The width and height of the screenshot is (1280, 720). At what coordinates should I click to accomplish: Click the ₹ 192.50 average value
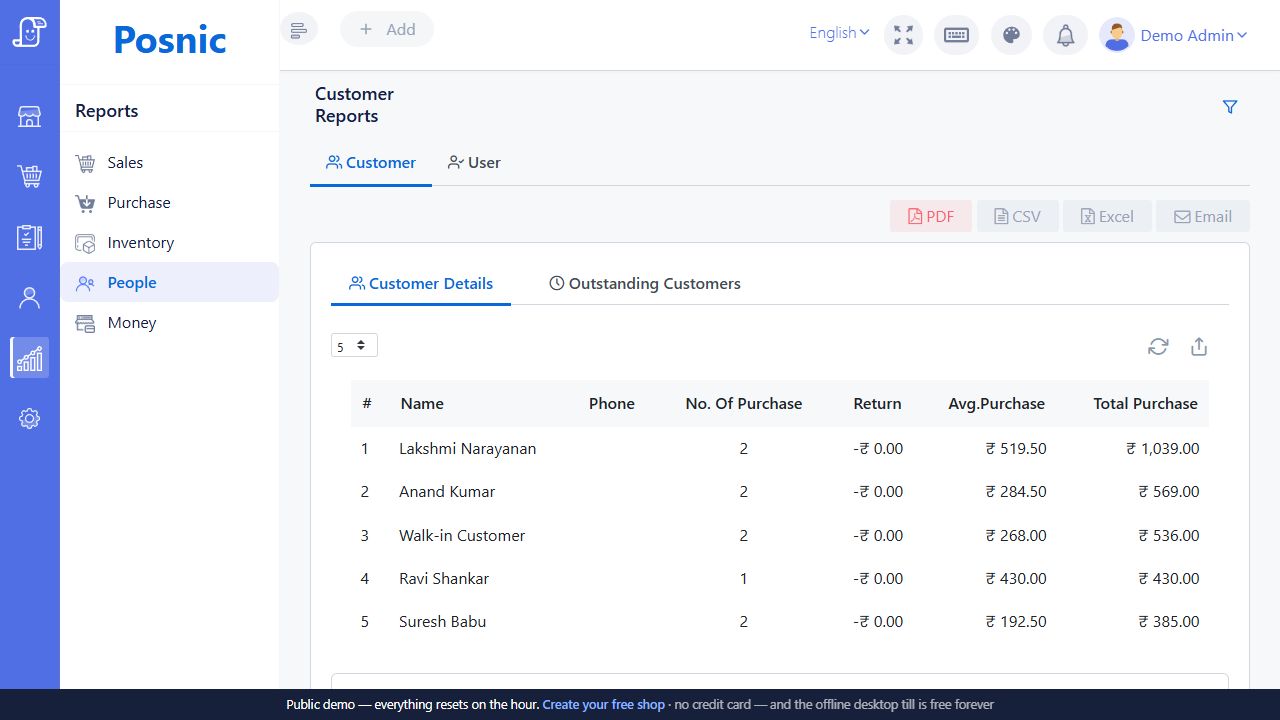pyautogui.click(x=1016, y=621)
